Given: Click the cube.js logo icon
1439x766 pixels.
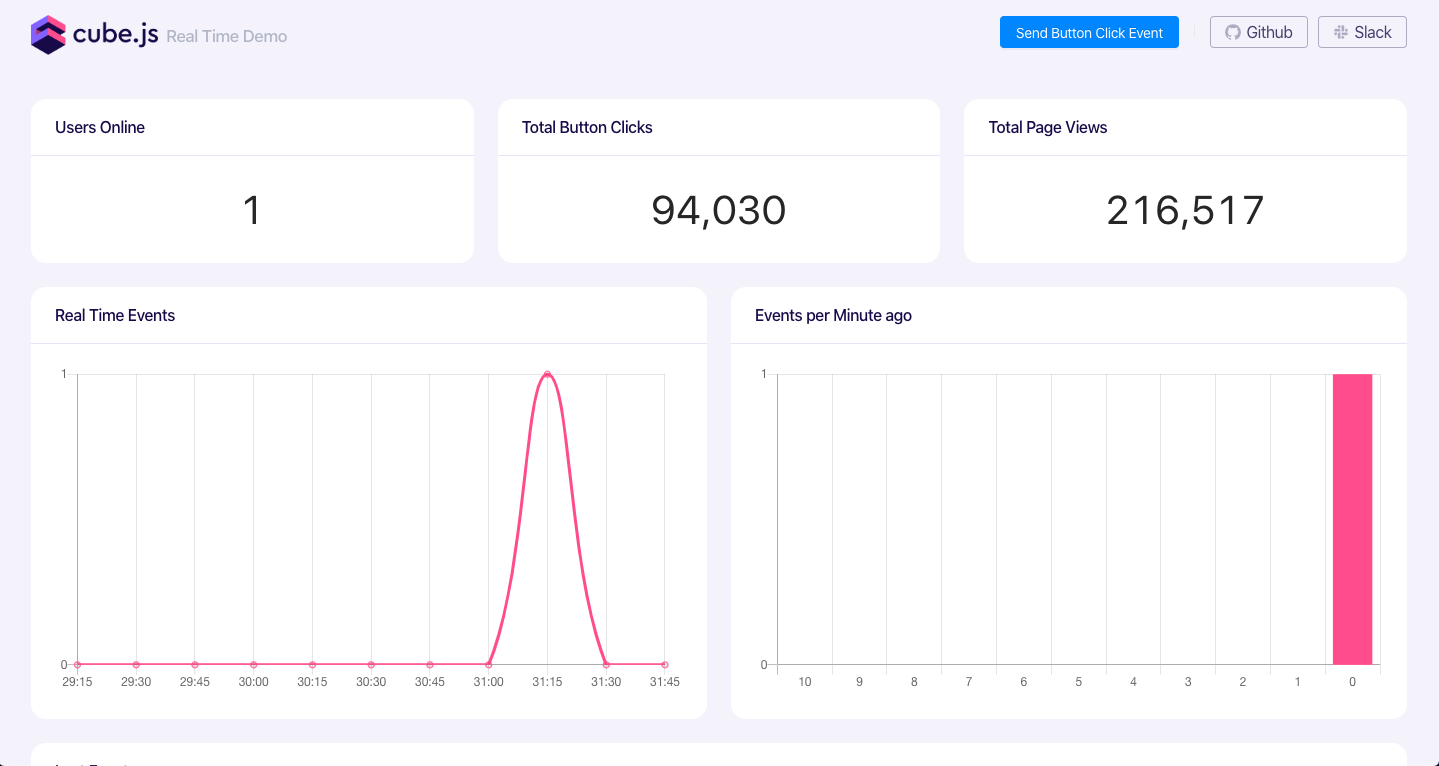Looking at the screenshot, I should (48, 34).
